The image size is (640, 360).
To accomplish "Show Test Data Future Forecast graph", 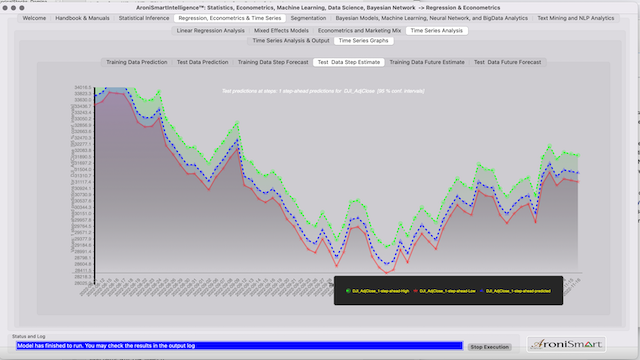I will coord(507,62).
